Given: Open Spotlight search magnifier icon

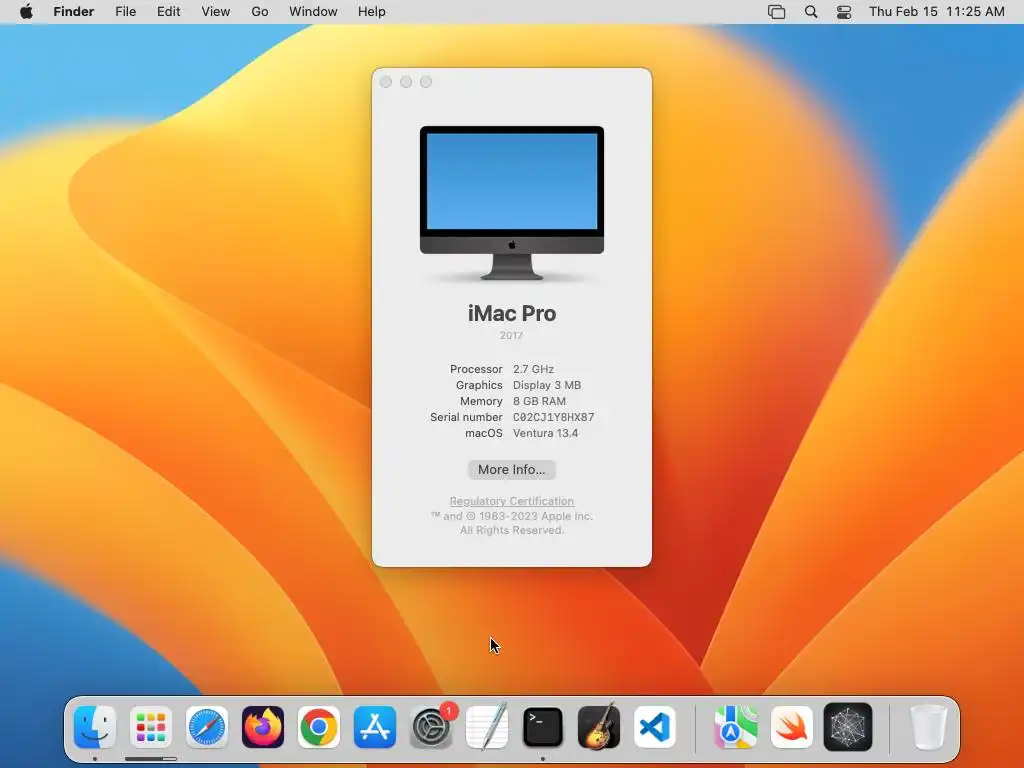Looking at the screenshot, I should [x=810, y=12].
